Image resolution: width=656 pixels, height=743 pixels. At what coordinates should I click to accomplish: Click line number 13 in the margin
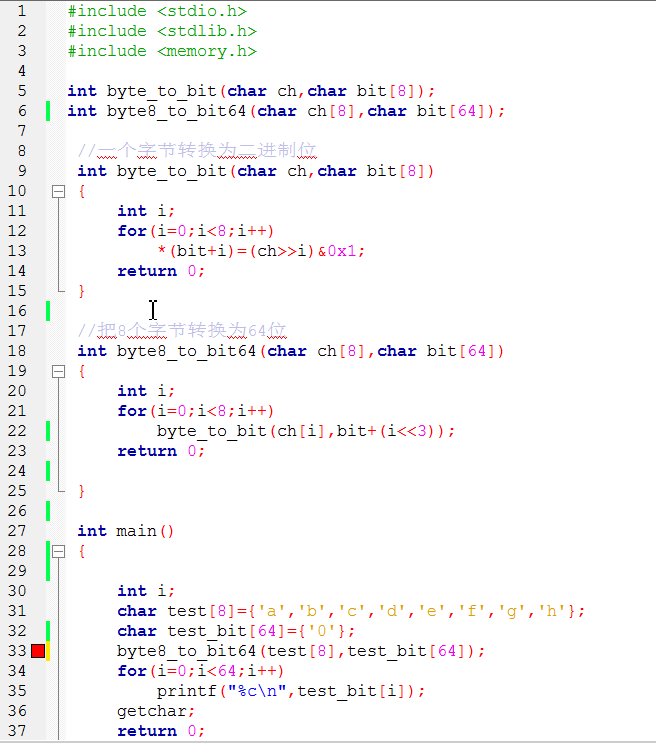click(x=17, y=251)
